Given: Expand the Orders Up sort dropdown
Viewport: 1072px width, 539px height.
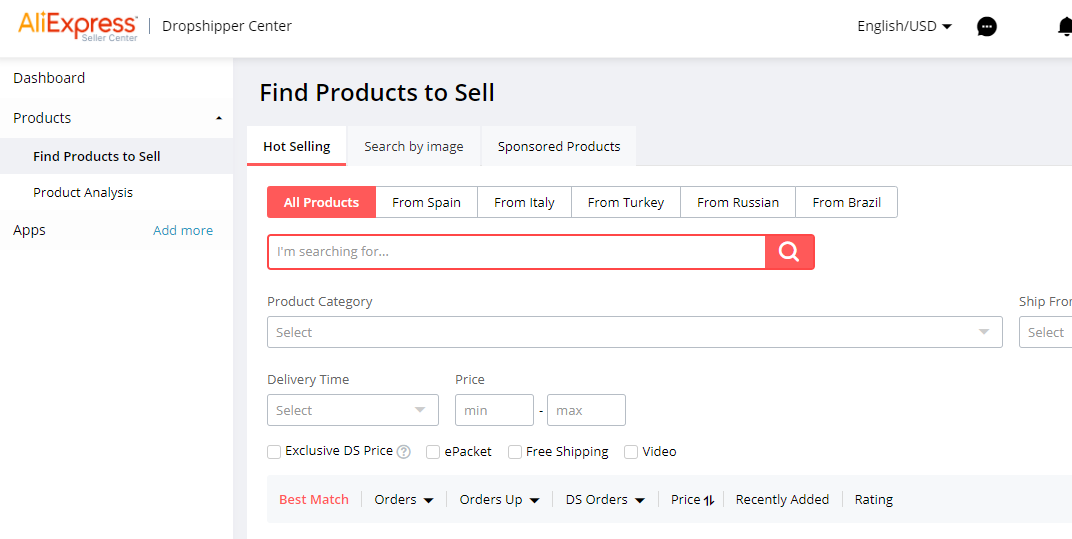Looking at the screenshot, I should click(x=500, y=500).
